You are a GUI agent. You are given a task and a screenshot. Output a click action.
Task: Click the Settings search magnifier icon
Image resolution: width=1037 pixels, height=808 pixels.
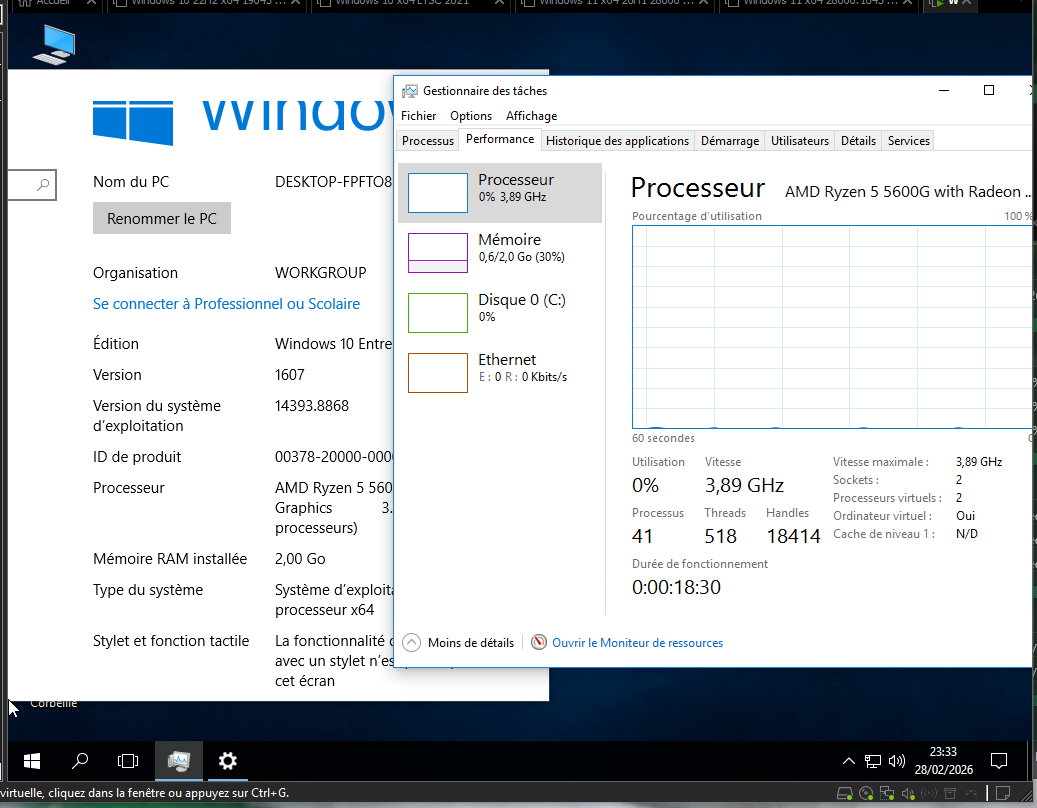coord(43,184)
